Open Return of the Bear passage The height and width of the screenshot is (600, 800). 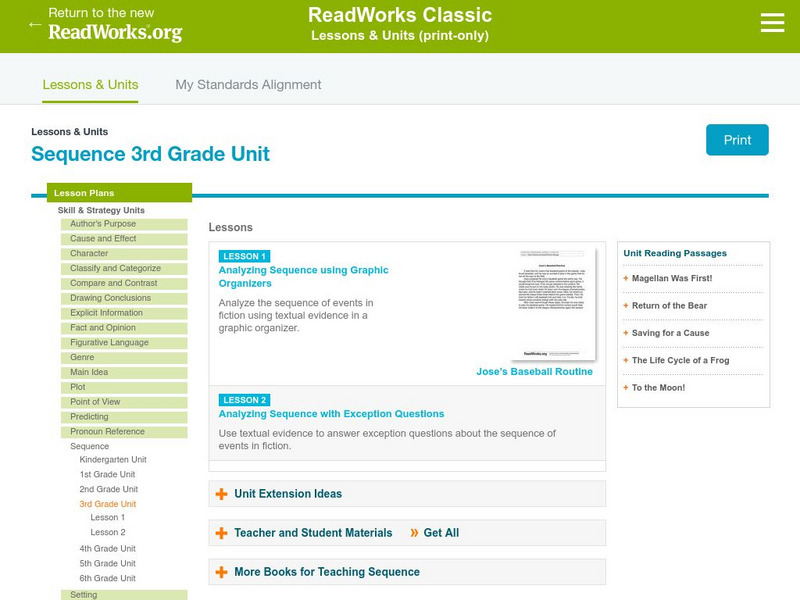pyautogui.click(x=669, y=306)
